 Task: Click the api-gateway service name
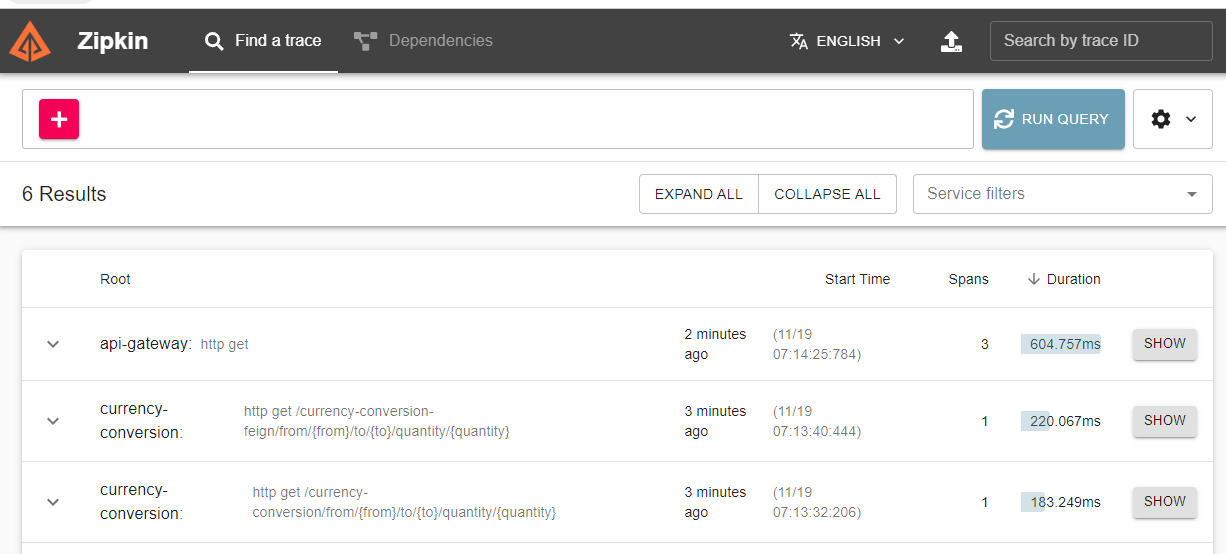pyautogui.click(x=146, y=343)
